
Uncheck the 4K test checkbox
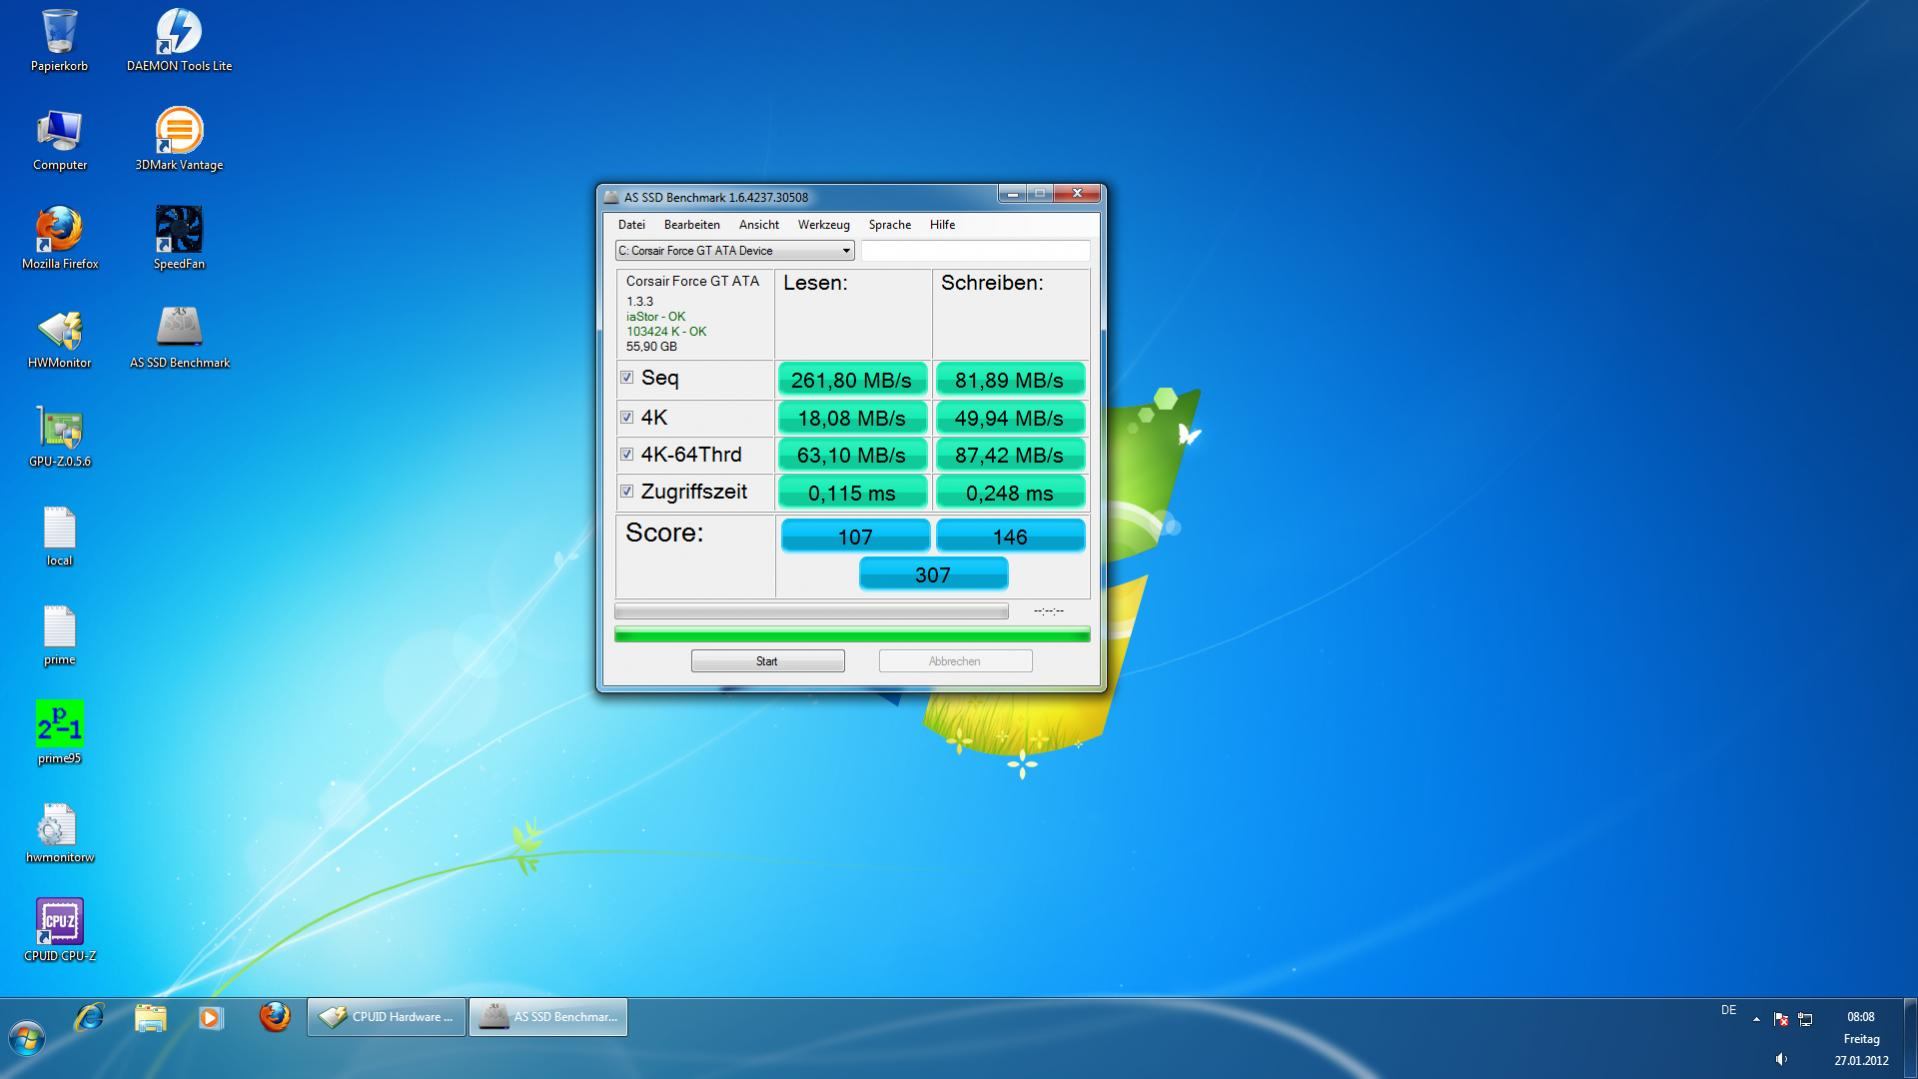coord(627,418)
